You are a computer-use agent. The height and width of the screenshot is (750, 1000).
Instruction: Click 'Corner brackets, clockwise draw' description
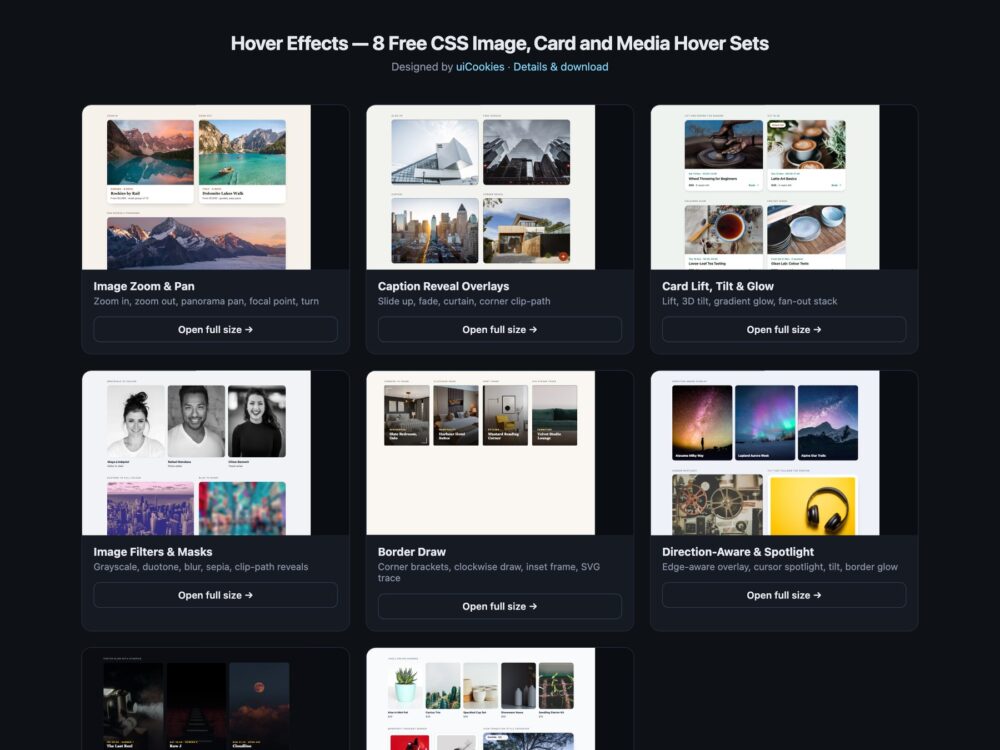[x=489, y=572]
